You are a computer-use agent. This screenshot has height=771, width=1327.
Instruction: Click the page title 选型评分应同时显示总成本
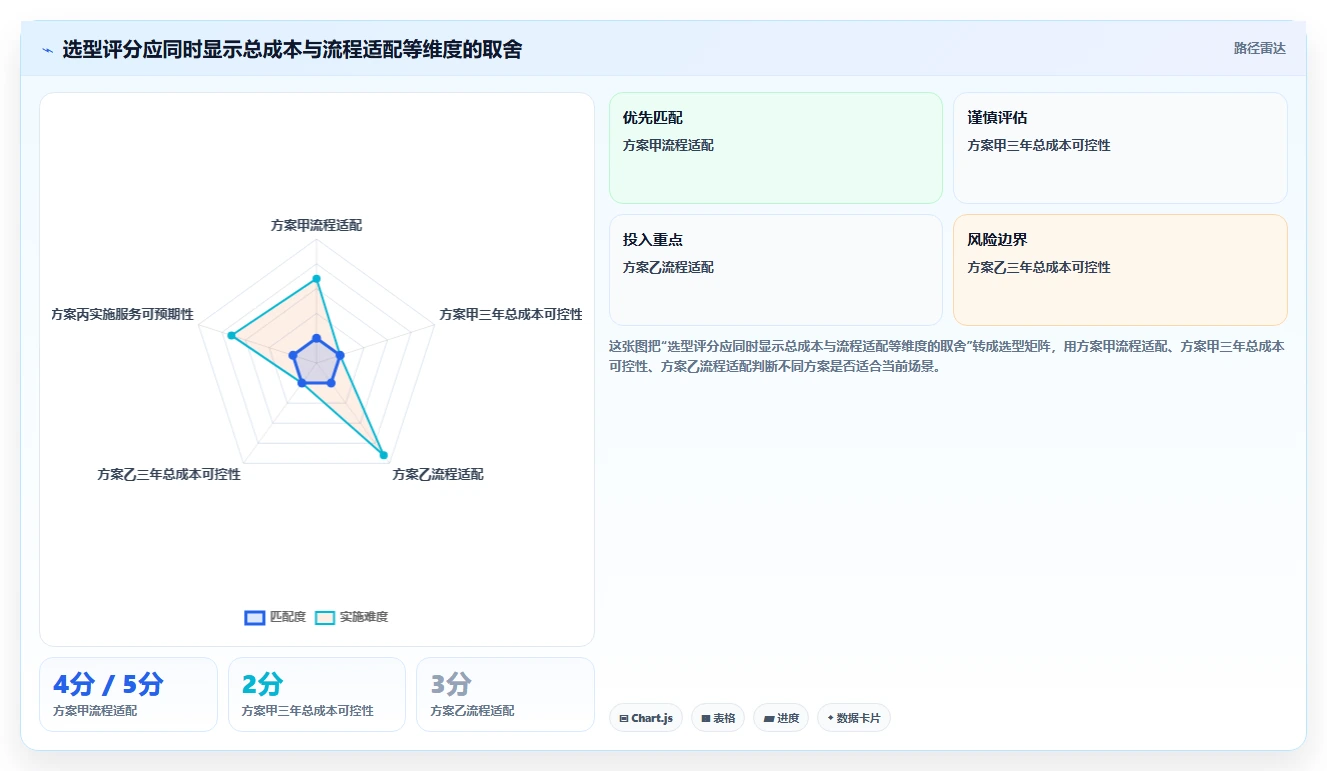pos(292,49)
